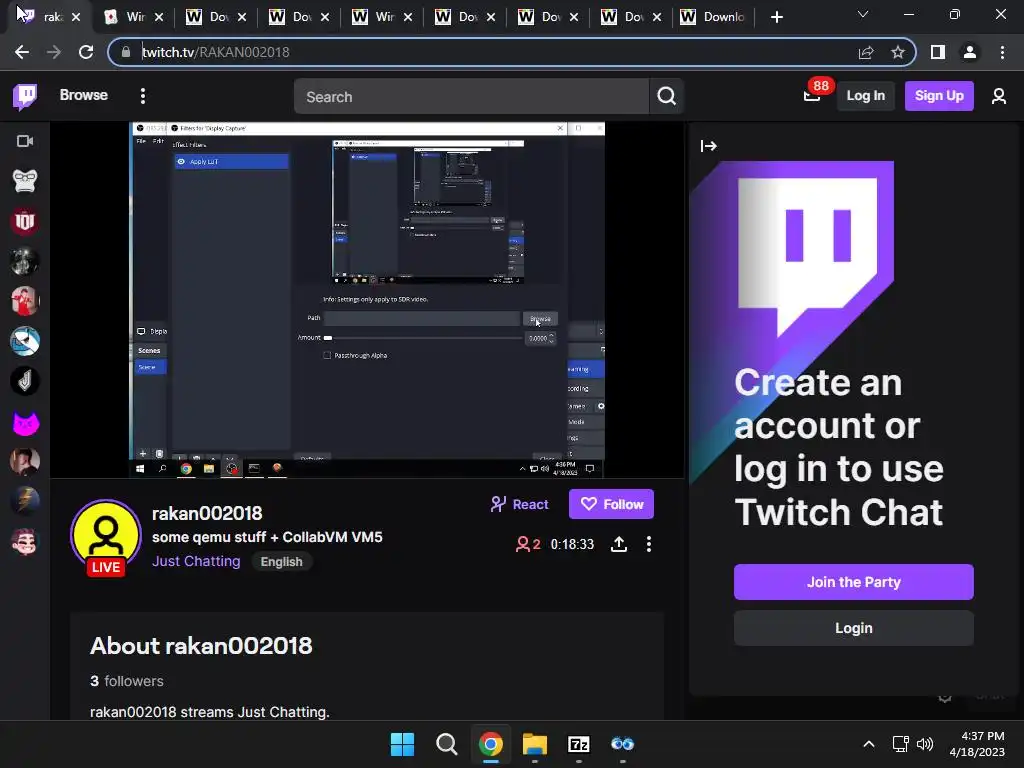Expand the followed channels camera icon
Image resolution: width=1024 pixels, height=768 pixels.
tap(25, 141)
